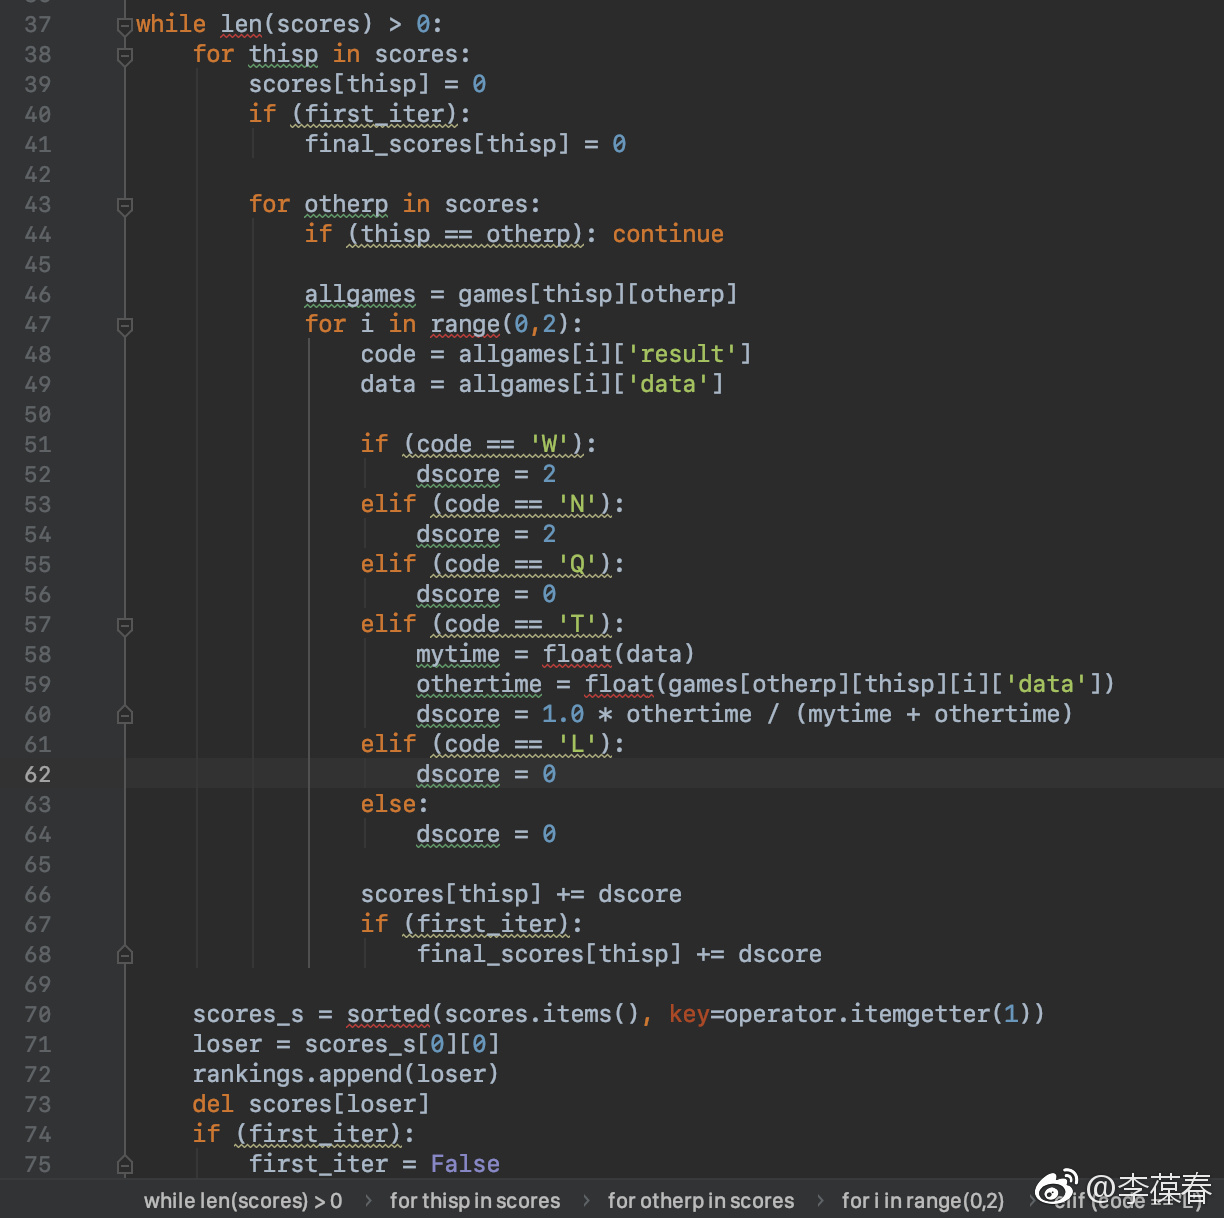Click the 'False' value on line 75
1224x1218 pixels.
465,1165
